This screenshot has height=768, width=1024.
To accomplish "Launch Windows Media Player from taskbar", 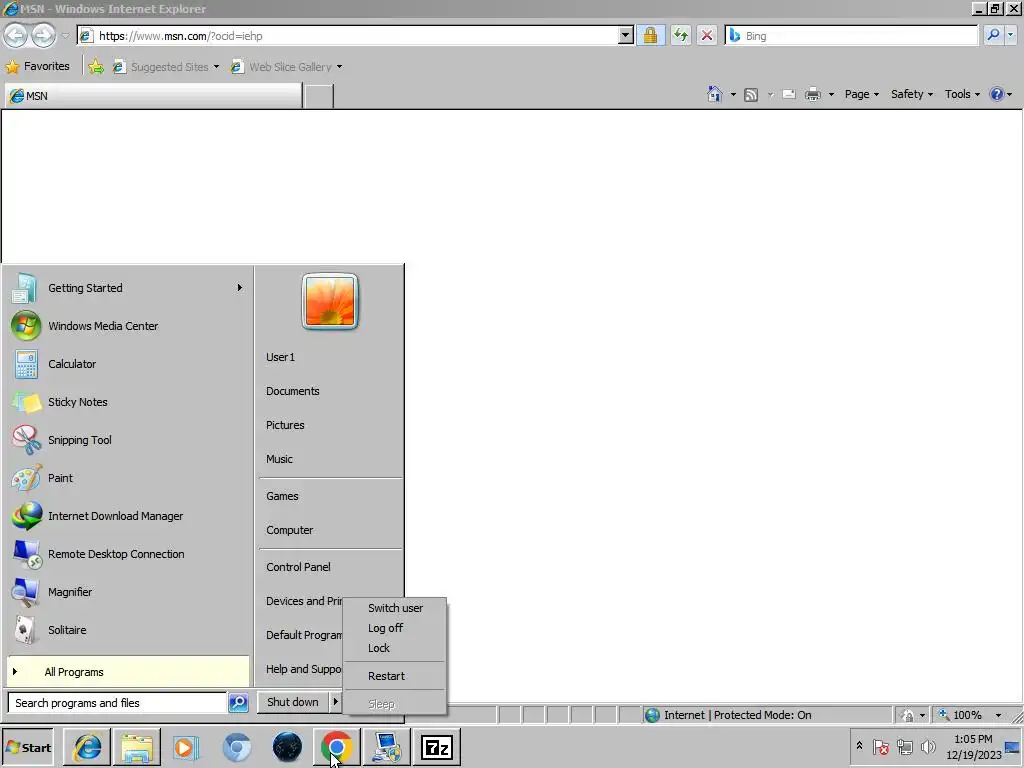I will coord(186,747).
